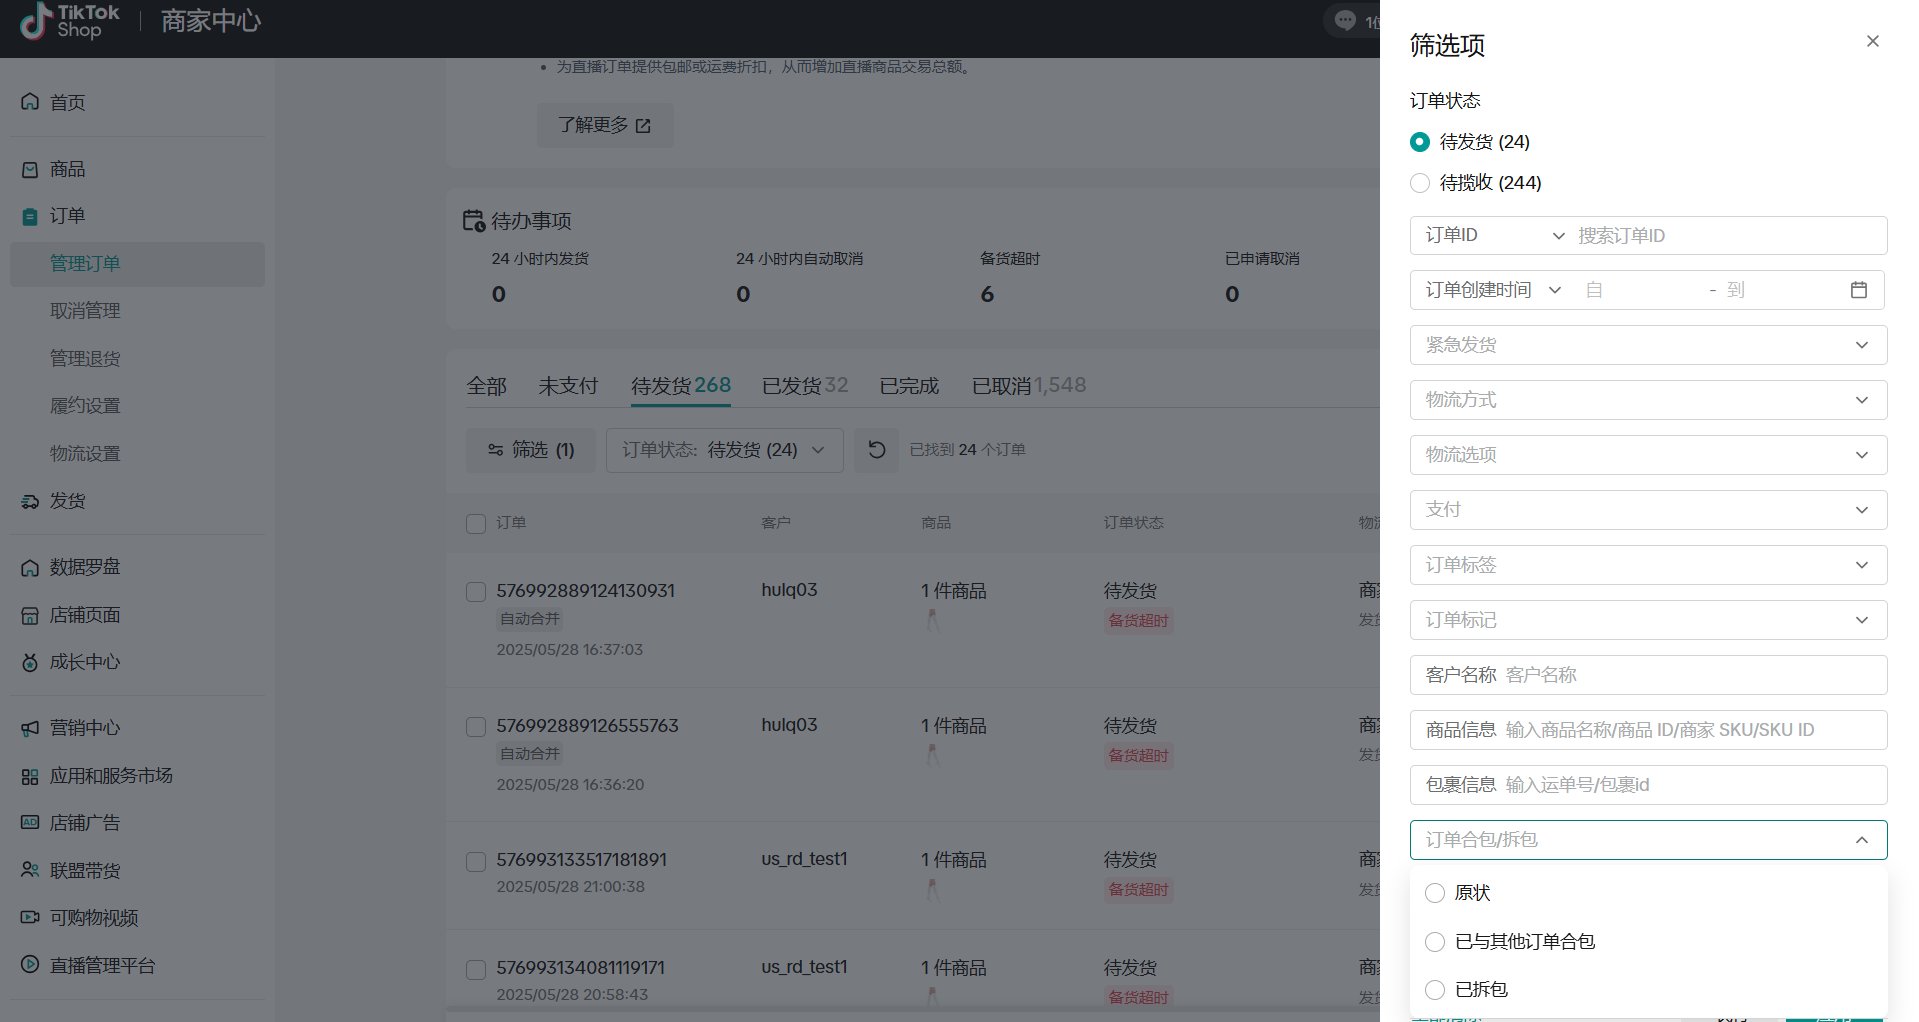Click the 了解更多 button
Viewport: 1919px width, 1022px height.
click(604, 125)
